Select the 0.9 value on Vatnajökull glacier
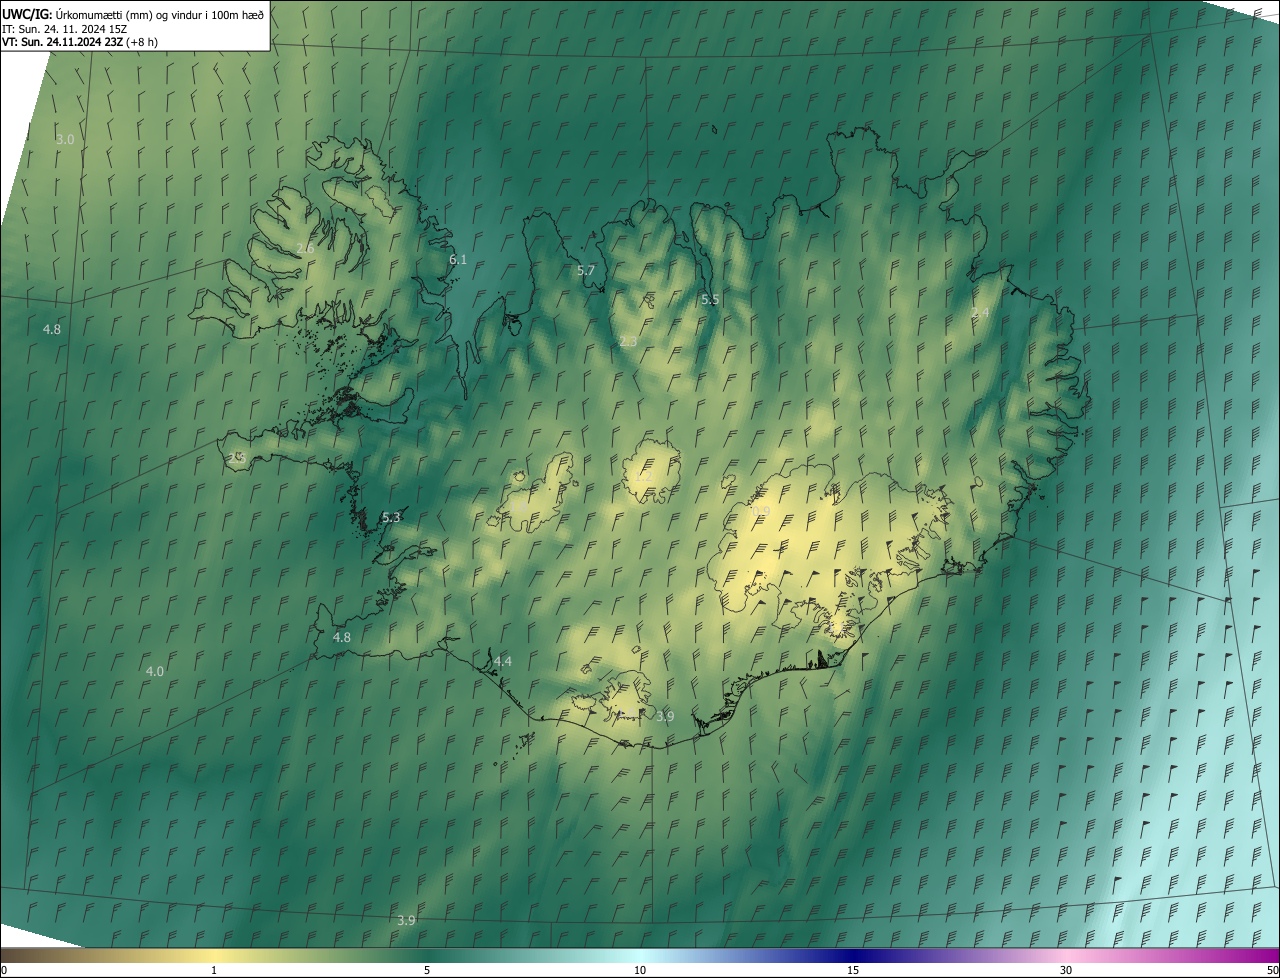1280x978 pixels. coord(761,512)
